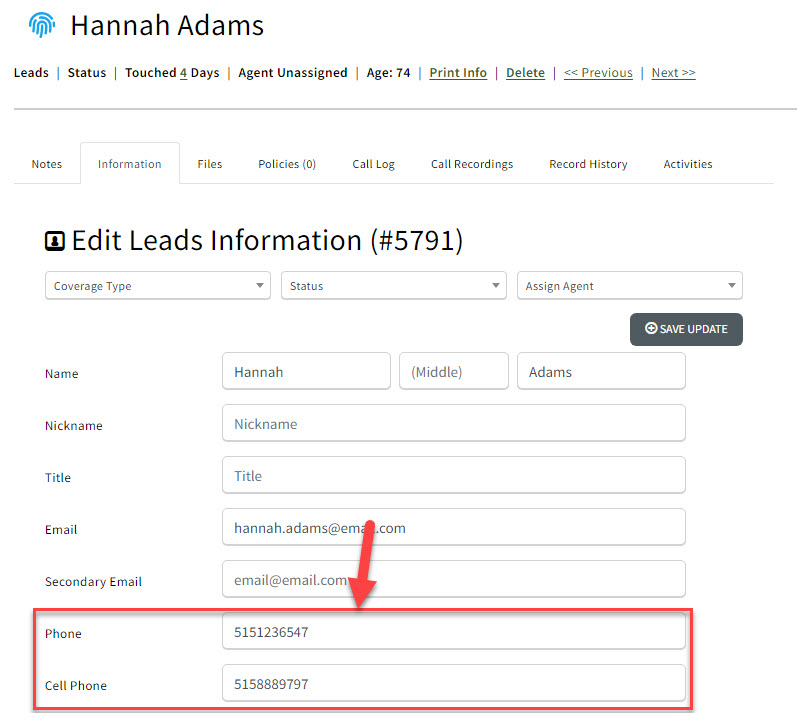
Task: Focus the Title input field
Action: (454, 475)
